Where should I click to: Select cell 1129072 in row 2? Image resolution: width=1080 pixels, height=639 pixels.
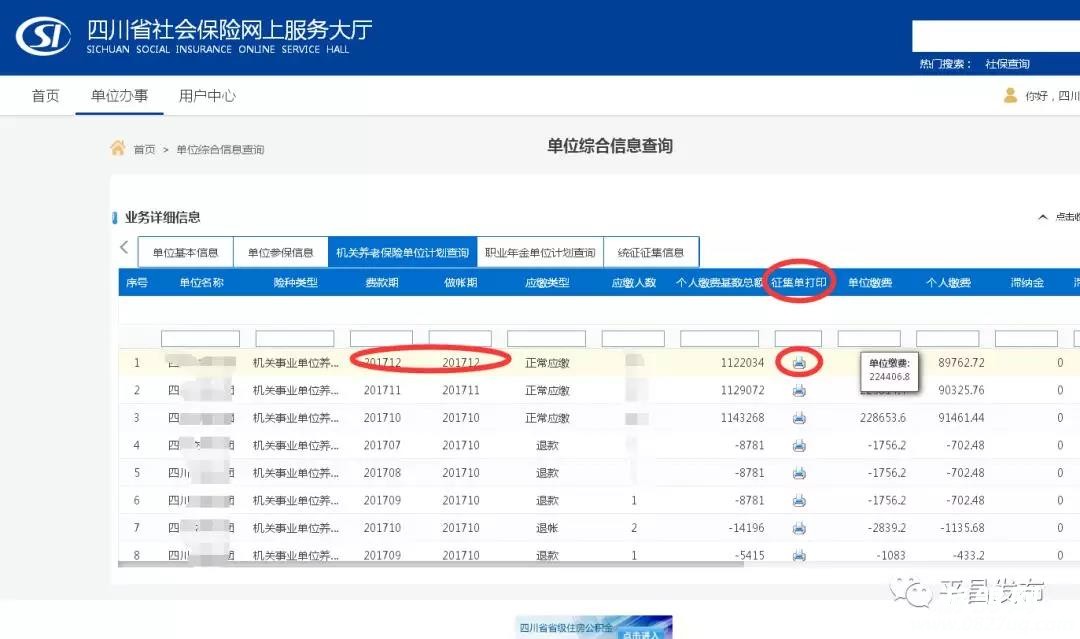coord(742,390)
